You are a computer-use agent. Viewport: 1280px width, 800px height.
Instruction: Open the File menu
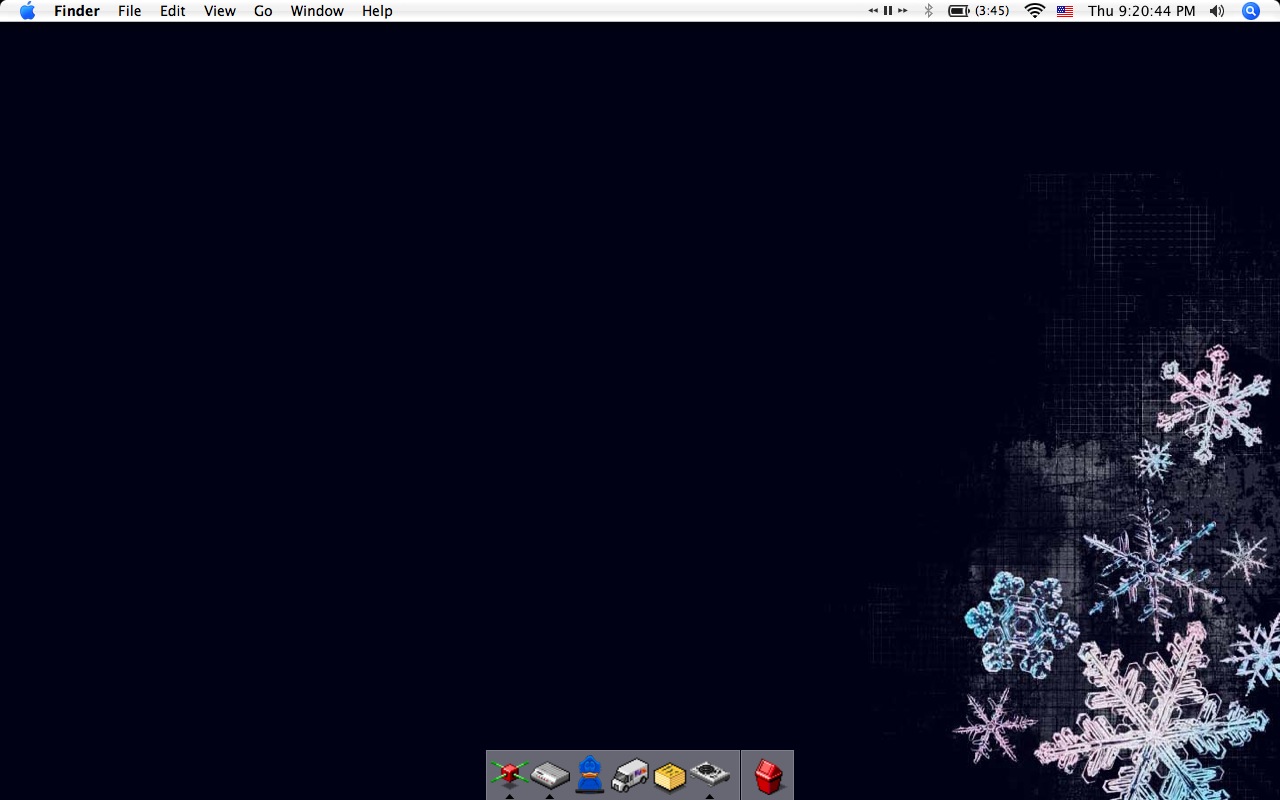pos(129,11)
